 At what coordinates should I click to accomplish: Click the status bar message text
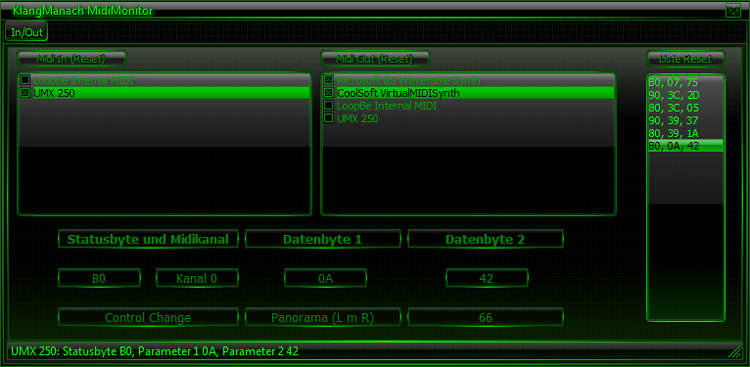point(155,352)
